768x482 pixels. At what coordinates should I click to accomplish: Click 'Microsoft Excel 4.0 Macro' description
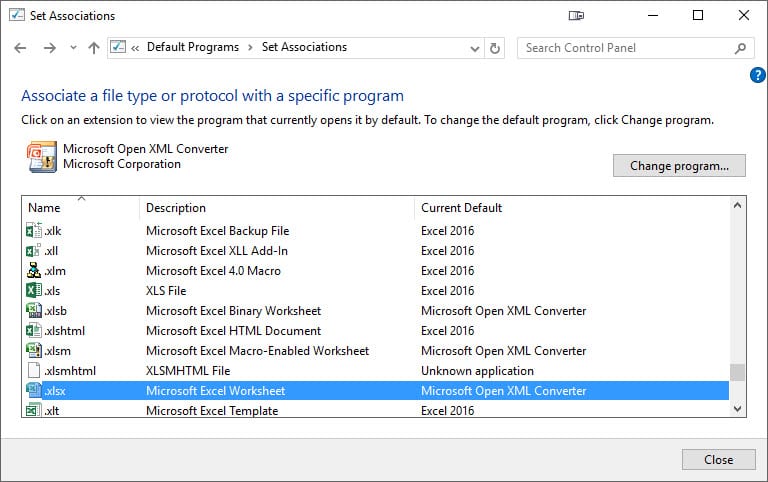214,271
